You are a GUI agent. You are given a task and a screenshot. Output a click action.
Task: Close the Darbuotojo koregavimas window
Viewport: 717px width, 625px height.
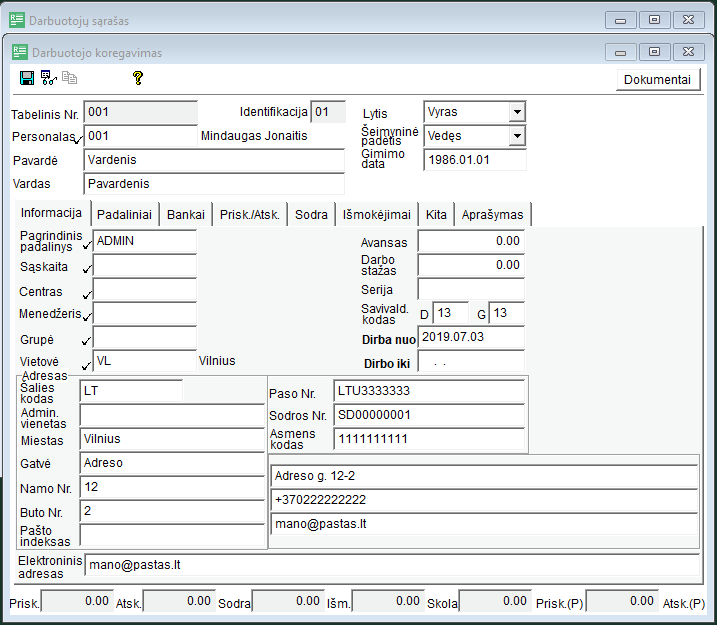[x=688, y=52]
